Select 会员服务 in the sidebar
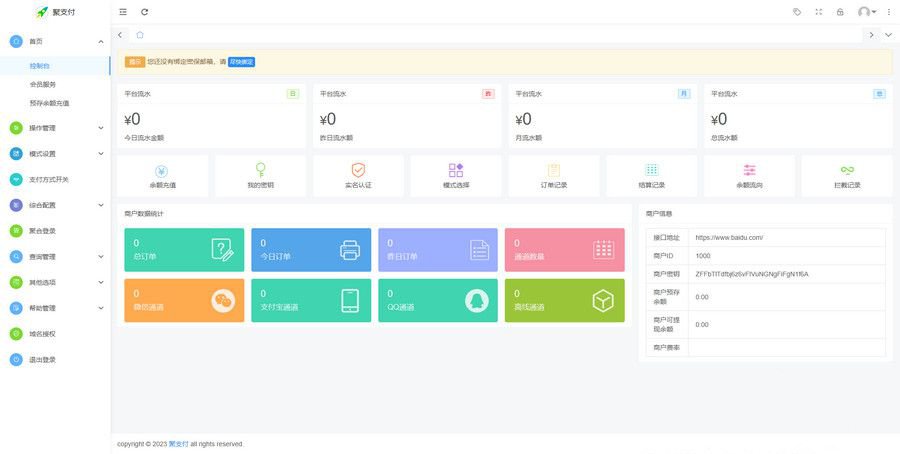This screenshot has width=900, height=454. click(43, 84)
